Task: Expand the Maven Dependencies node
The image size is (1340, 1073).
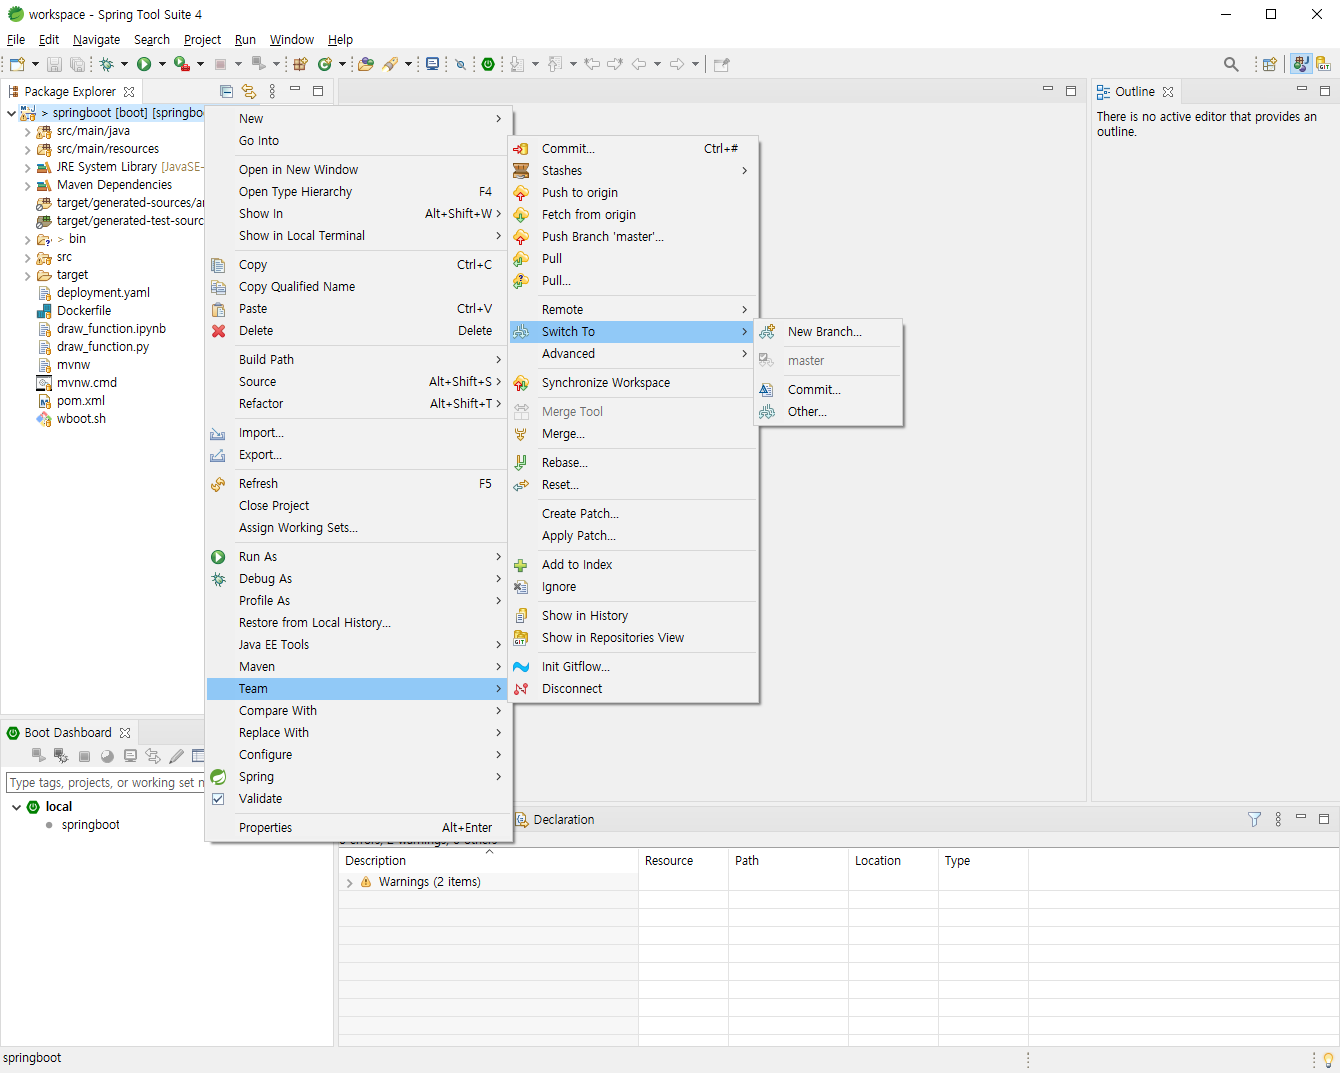Action: (x=27, y=185)
